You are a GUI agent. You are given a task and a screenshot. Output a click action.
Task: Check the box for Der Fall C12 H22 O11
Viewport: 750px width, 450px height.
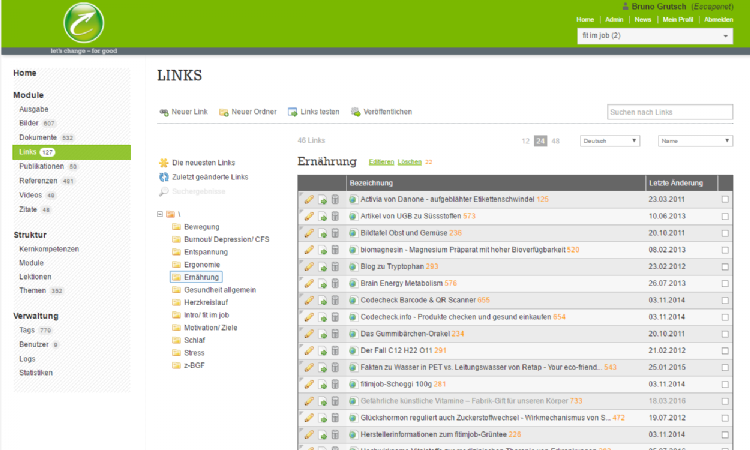click(725, 350)
